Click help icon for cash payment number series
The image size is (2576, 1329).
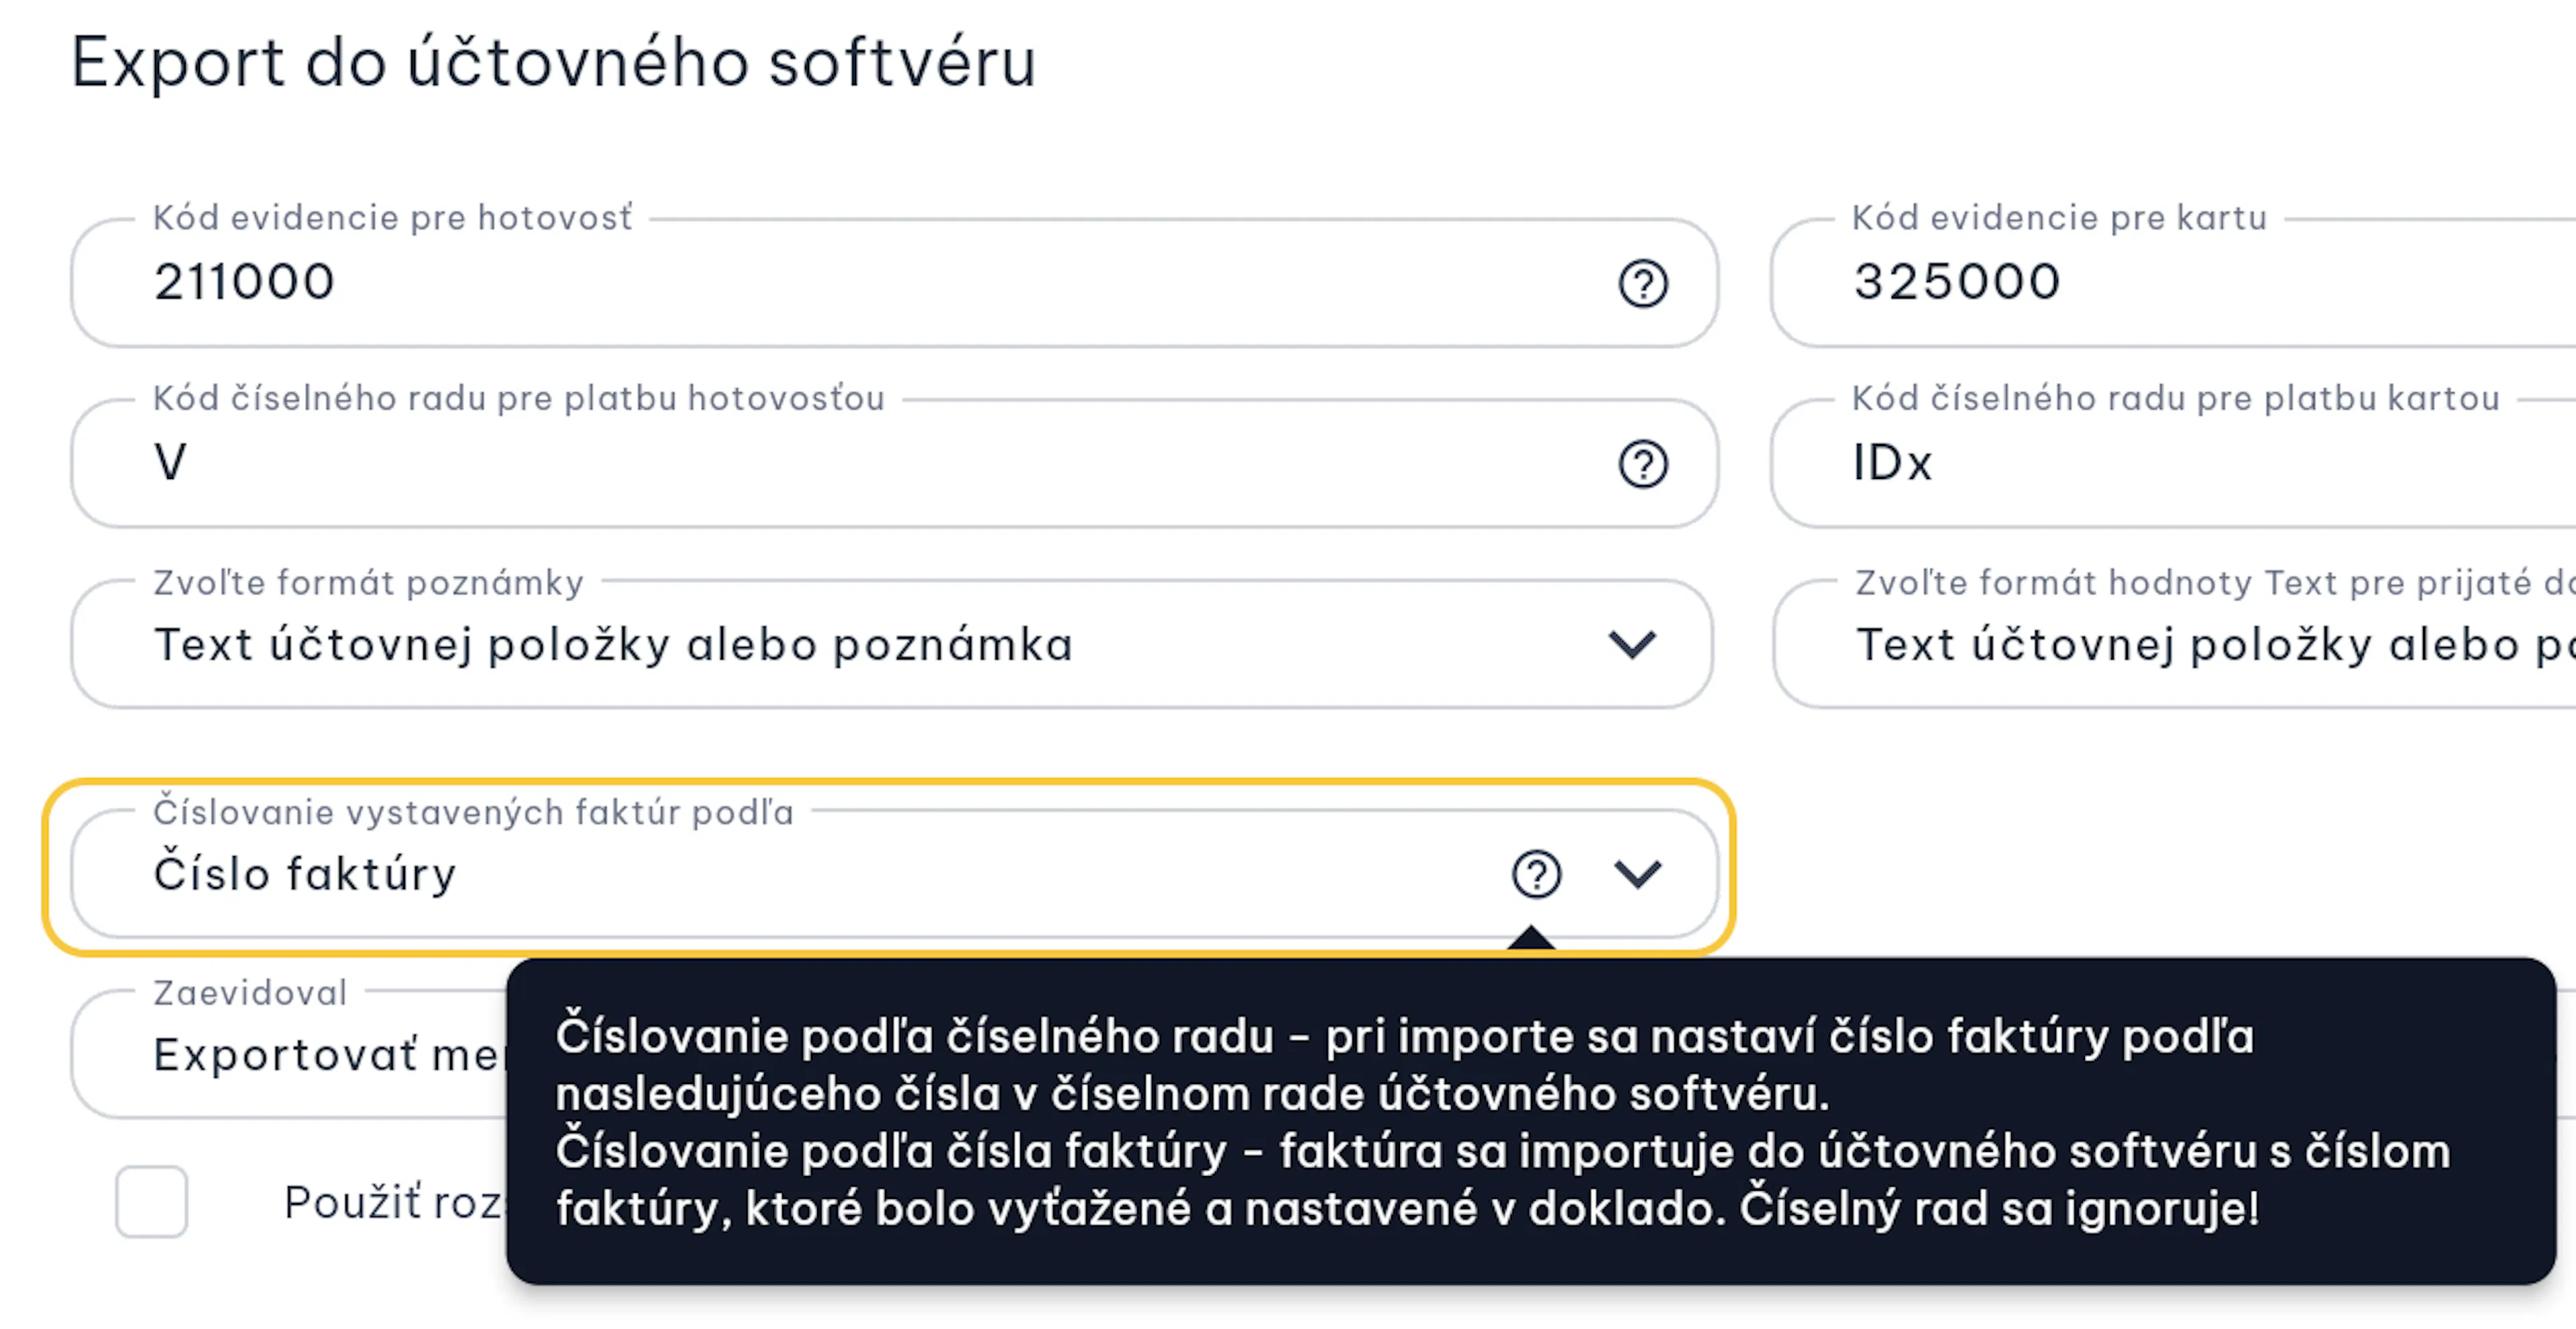(1643, 464)
